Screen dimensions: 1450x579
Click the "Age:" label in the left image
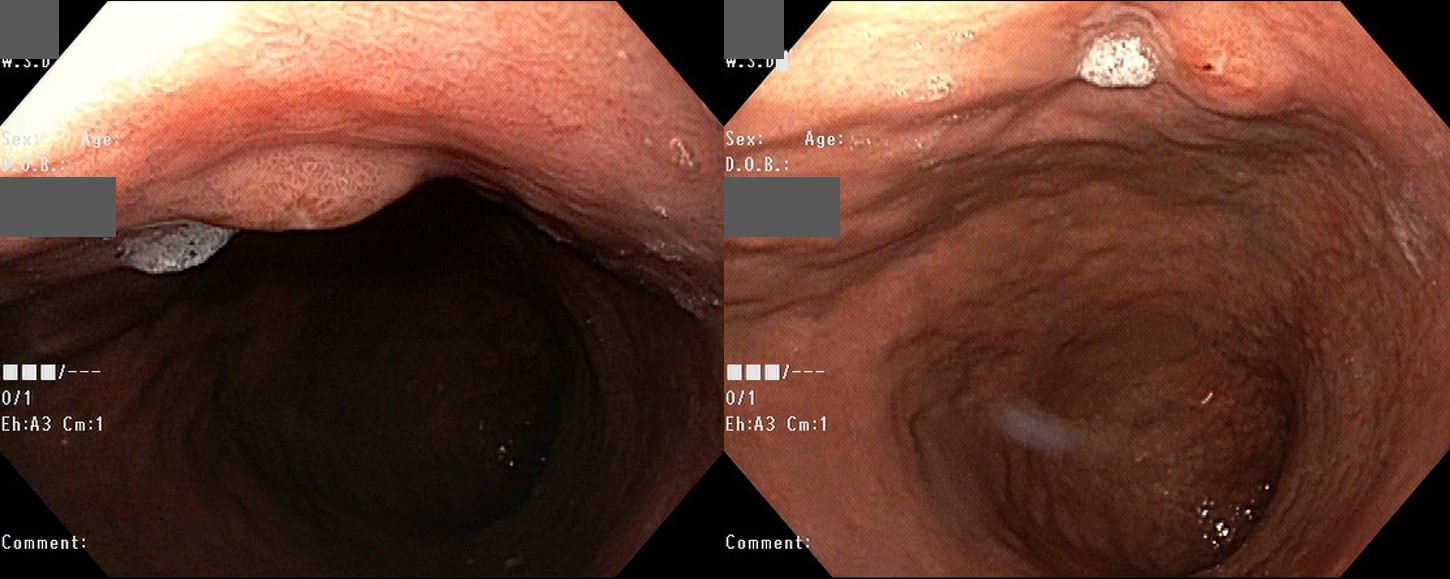coord(100,140)
